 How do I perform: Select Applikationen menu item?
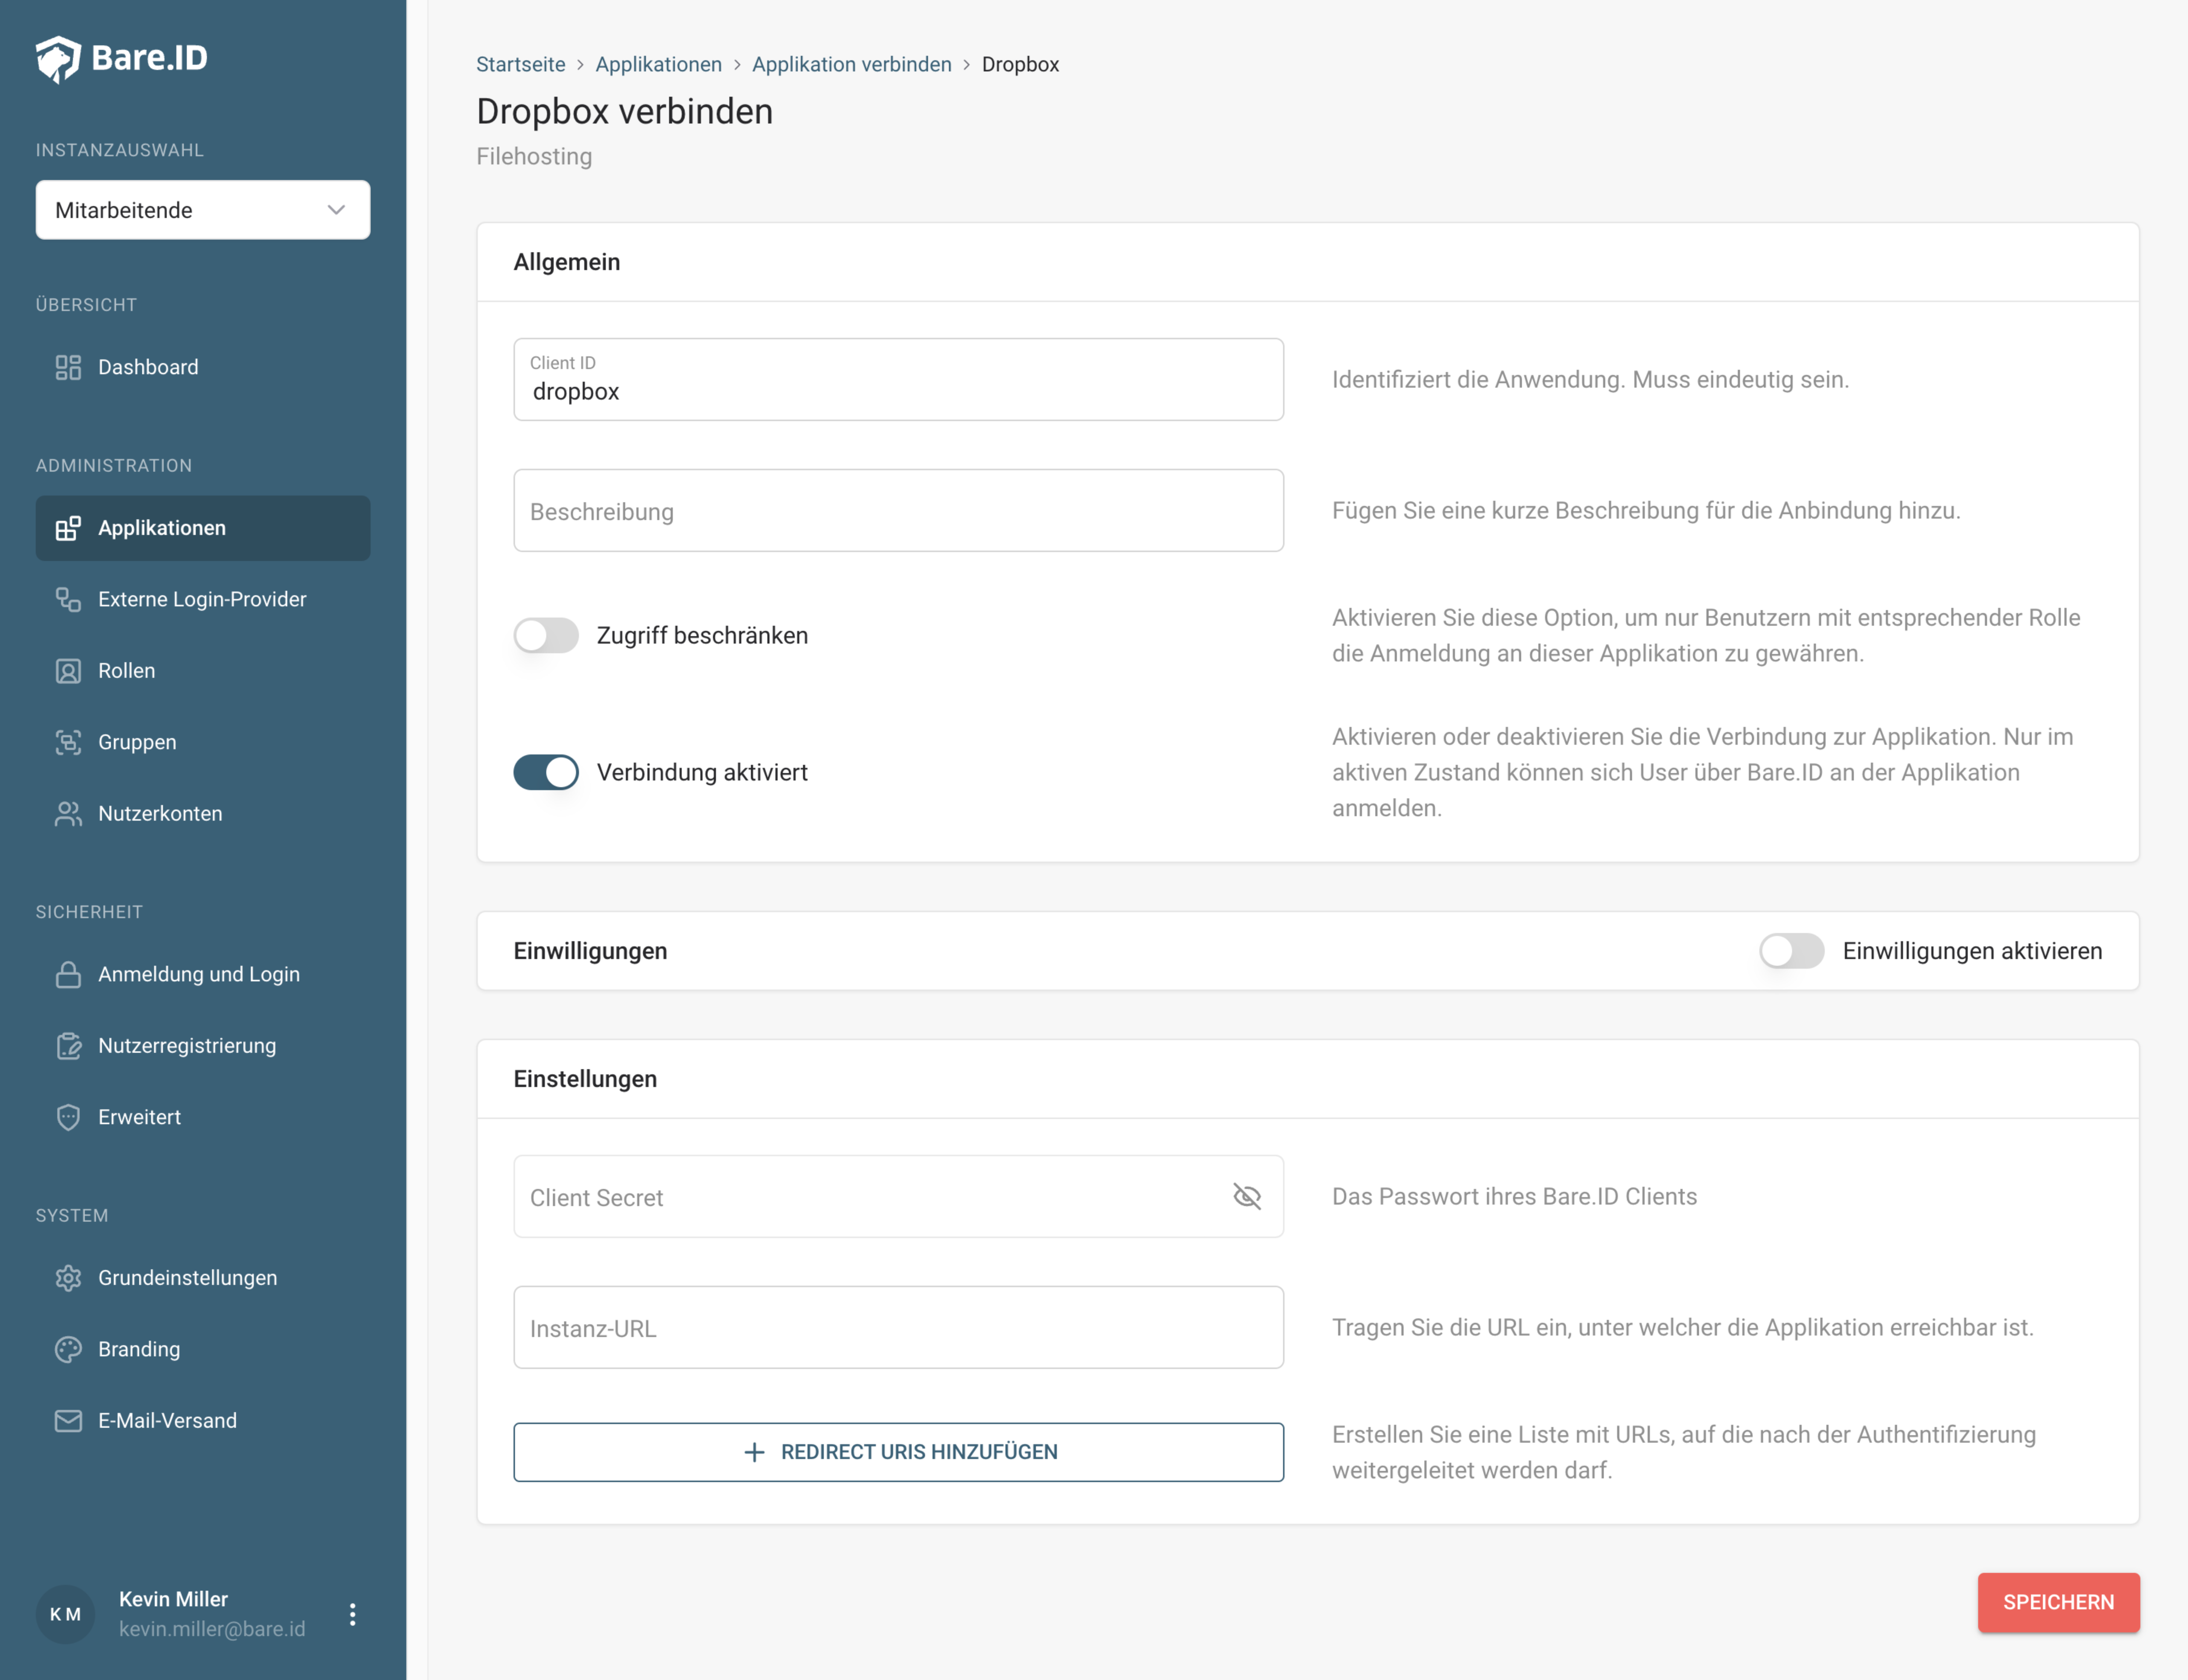click(203, 528)
